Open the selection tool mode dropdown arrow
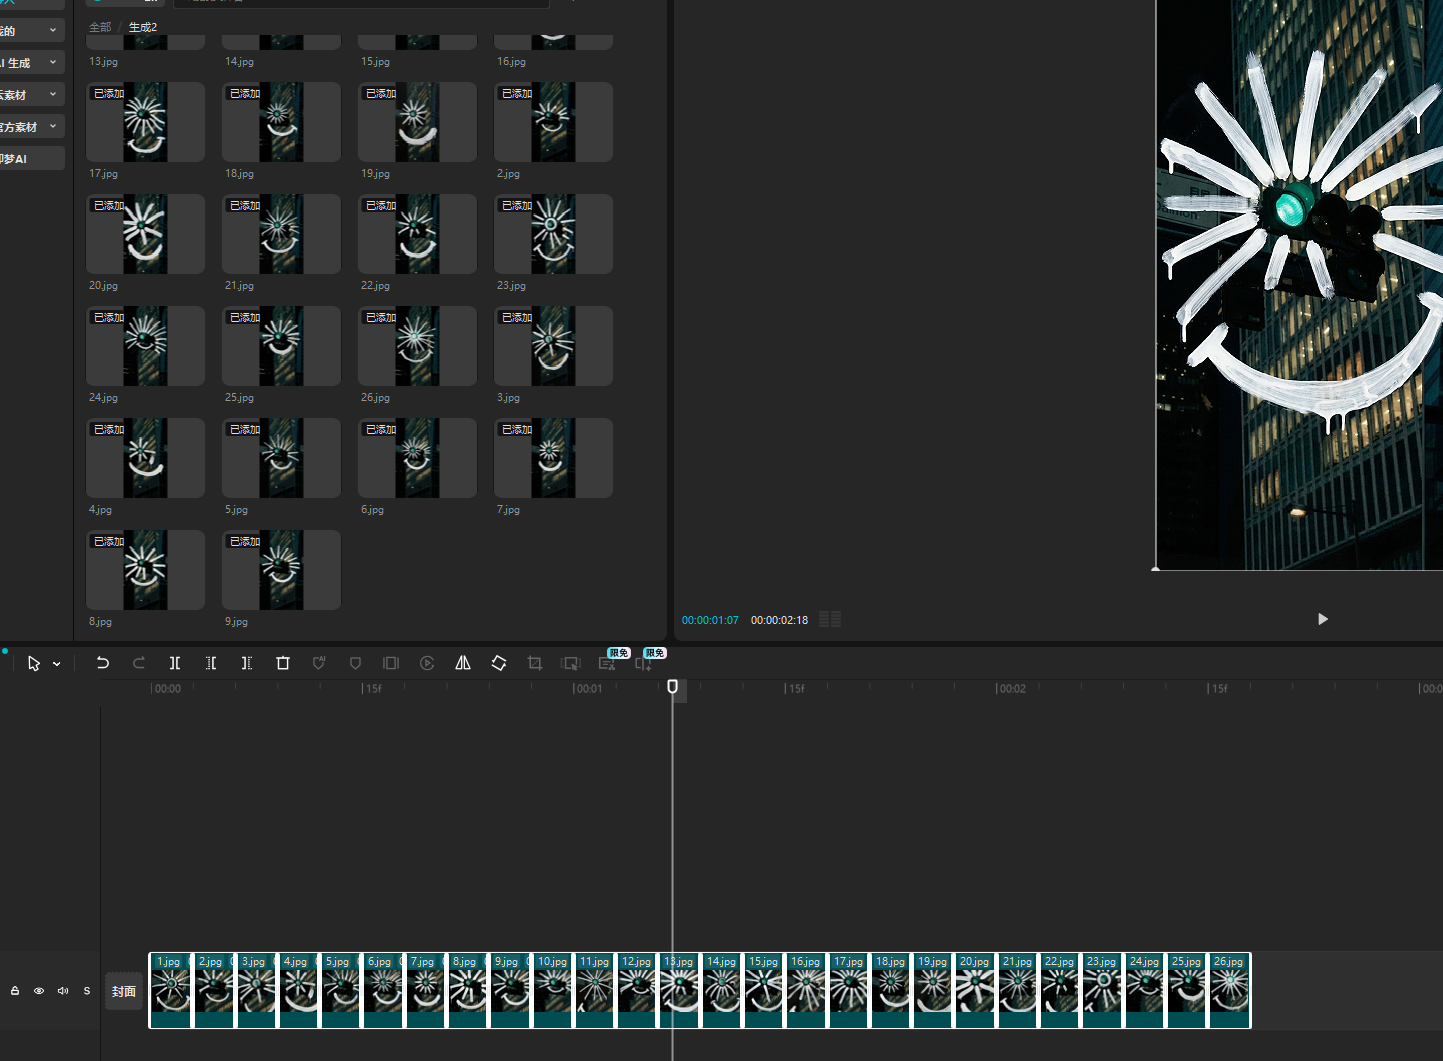The image size is (1443, 1061). click(57, 664)
